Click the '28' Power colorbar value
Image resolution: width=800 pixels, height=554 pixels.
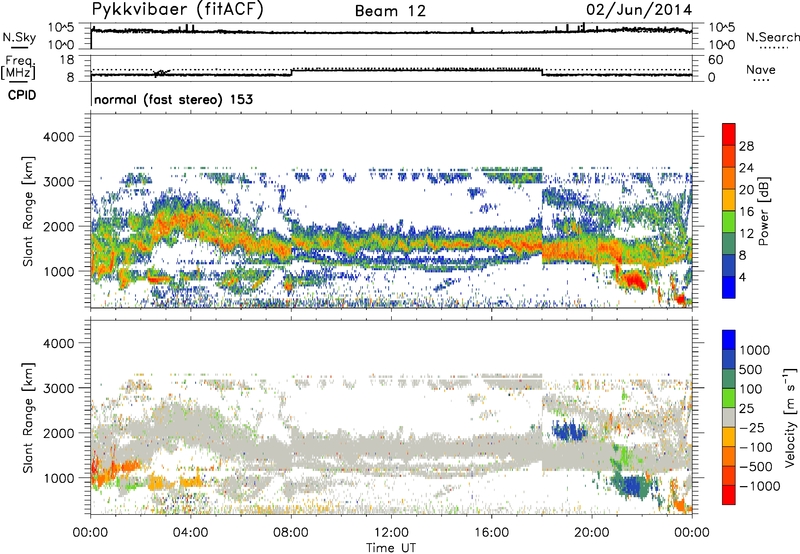pos(746,146)
